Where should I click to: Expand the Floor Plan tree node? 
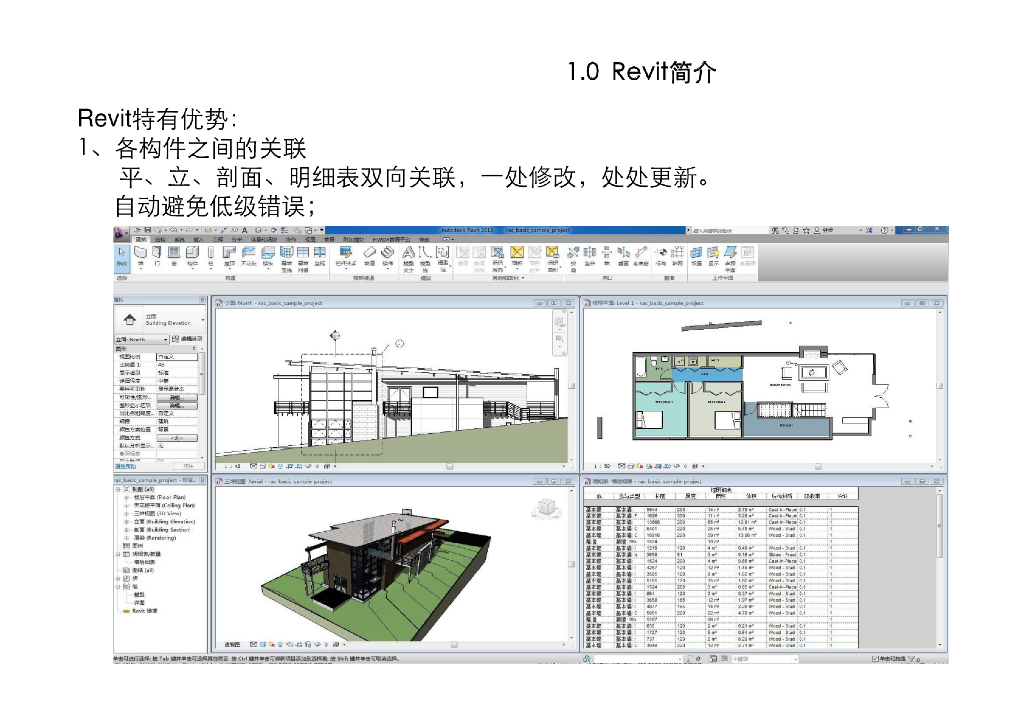coord(126,497)
